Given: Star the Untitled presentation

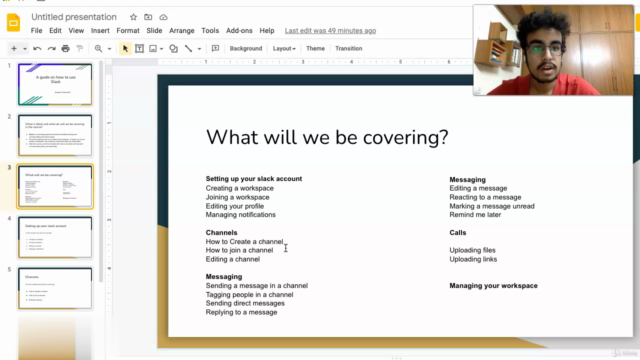Looking at the screenshot, I should point(133,17).
